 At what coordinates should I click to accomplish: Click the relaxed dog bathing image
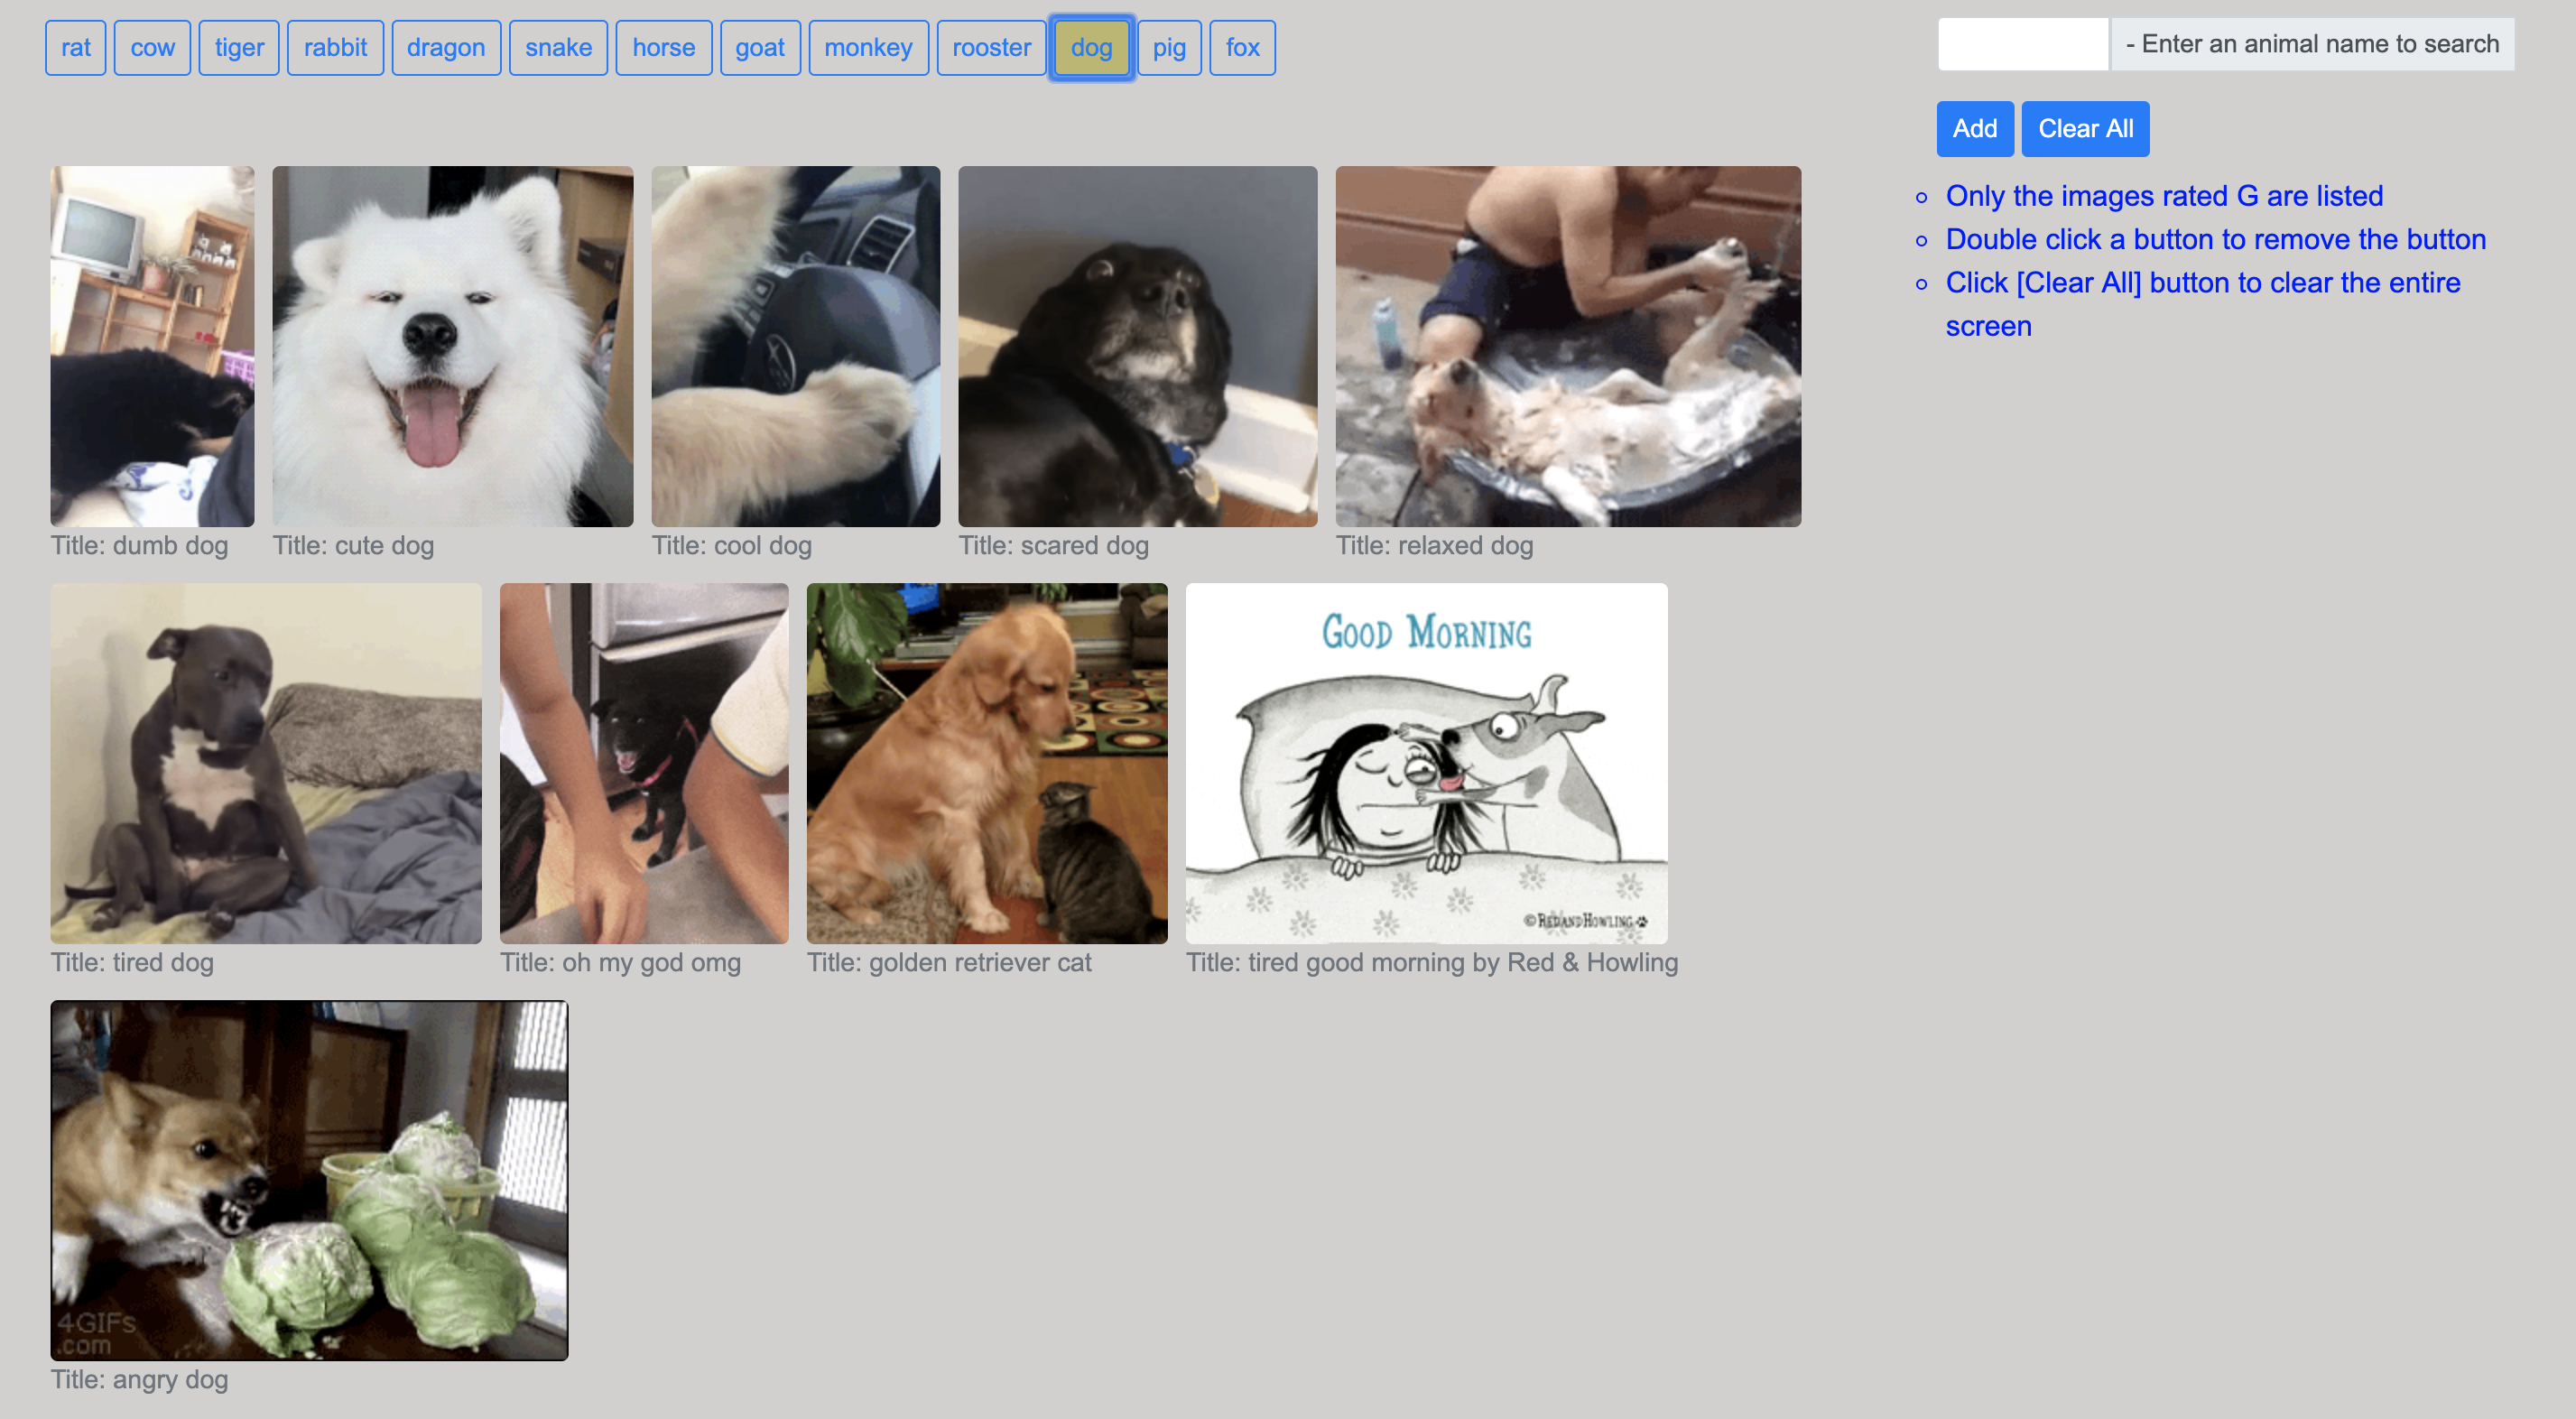pyautogui.click(x=1568, y=346)
